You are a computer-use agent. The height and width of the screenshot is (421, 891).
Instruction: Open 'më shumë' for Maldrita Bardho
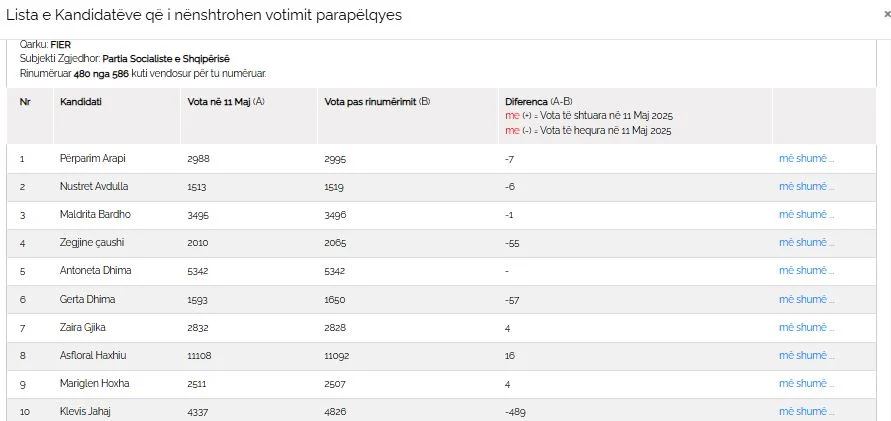tap(806, 215)
